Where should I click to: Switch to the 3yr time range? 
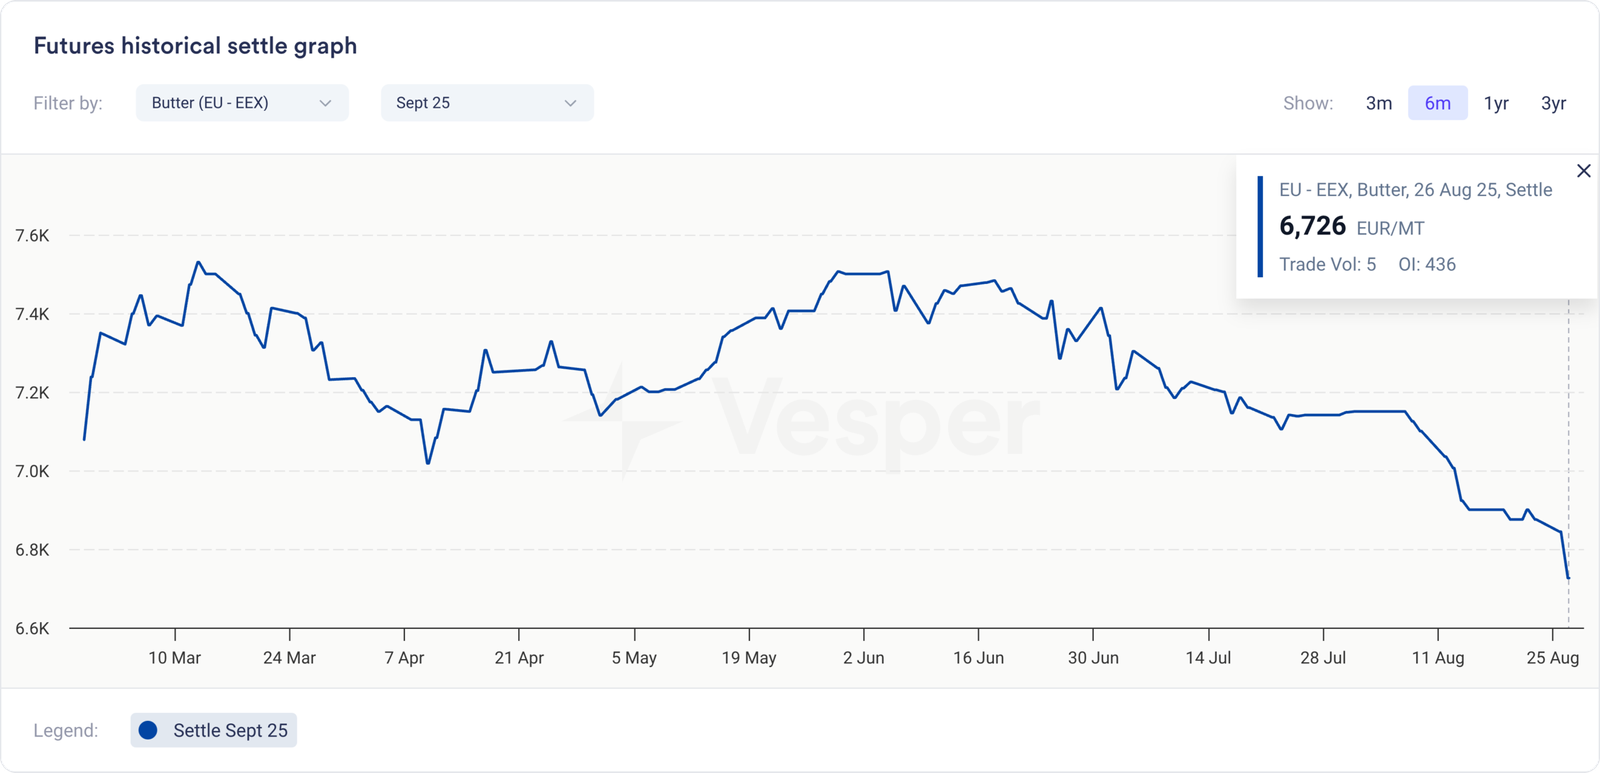(1553, 103)
